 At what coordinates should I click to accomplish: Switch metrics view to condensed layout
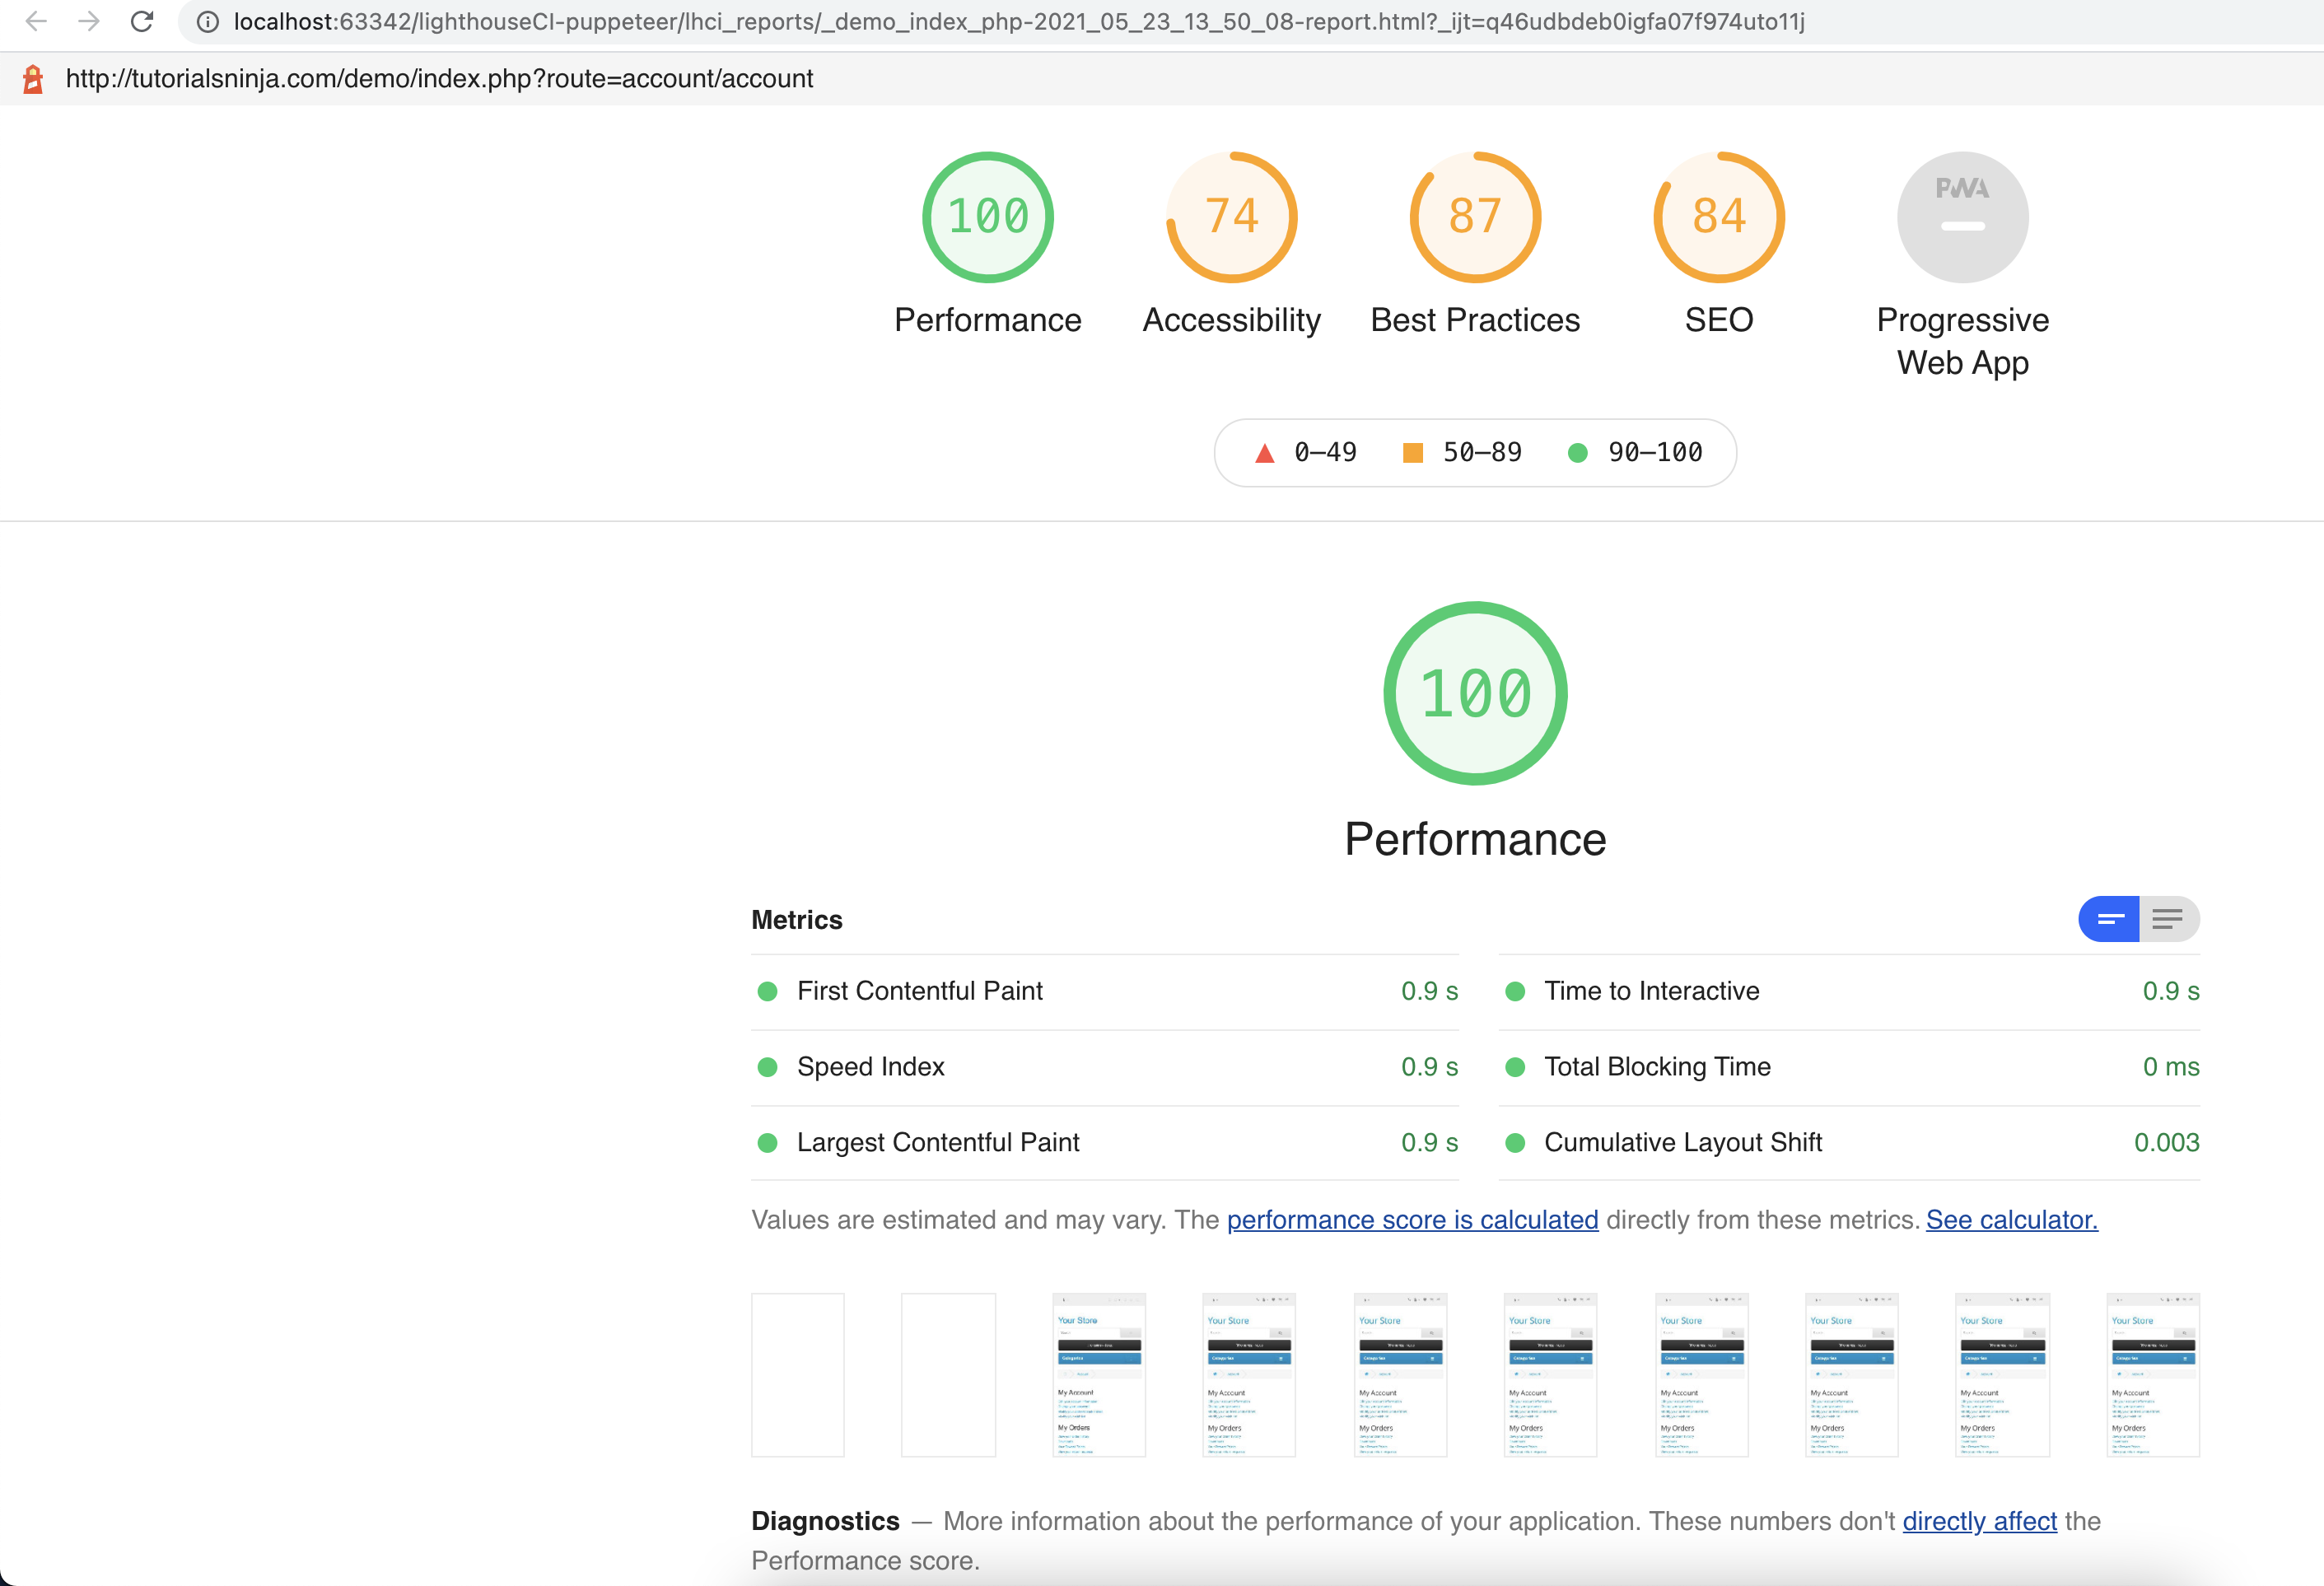pos(2109,918)
